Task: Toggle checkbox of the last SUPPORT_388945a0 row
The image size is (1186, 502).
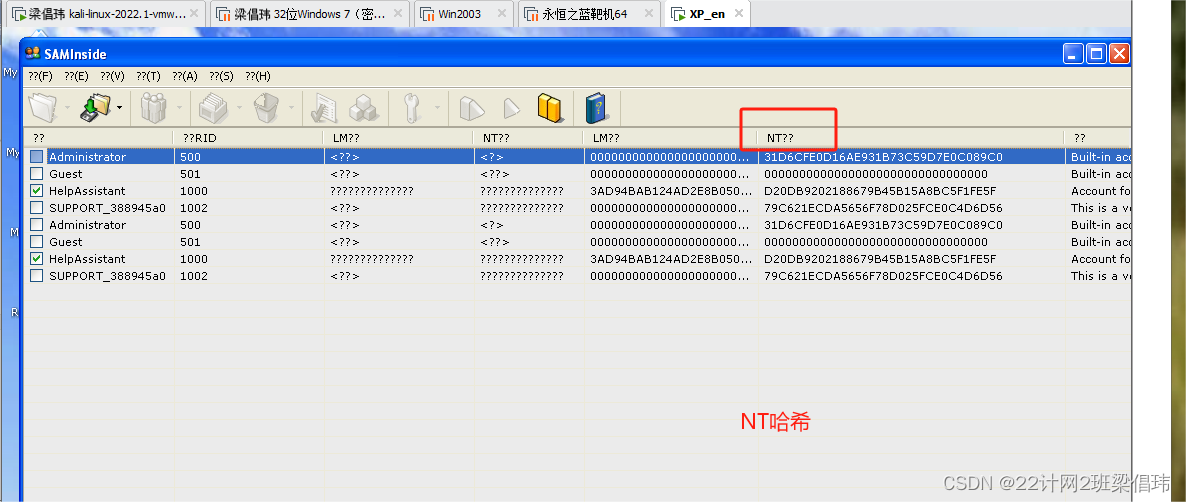Action: [37, 276]
